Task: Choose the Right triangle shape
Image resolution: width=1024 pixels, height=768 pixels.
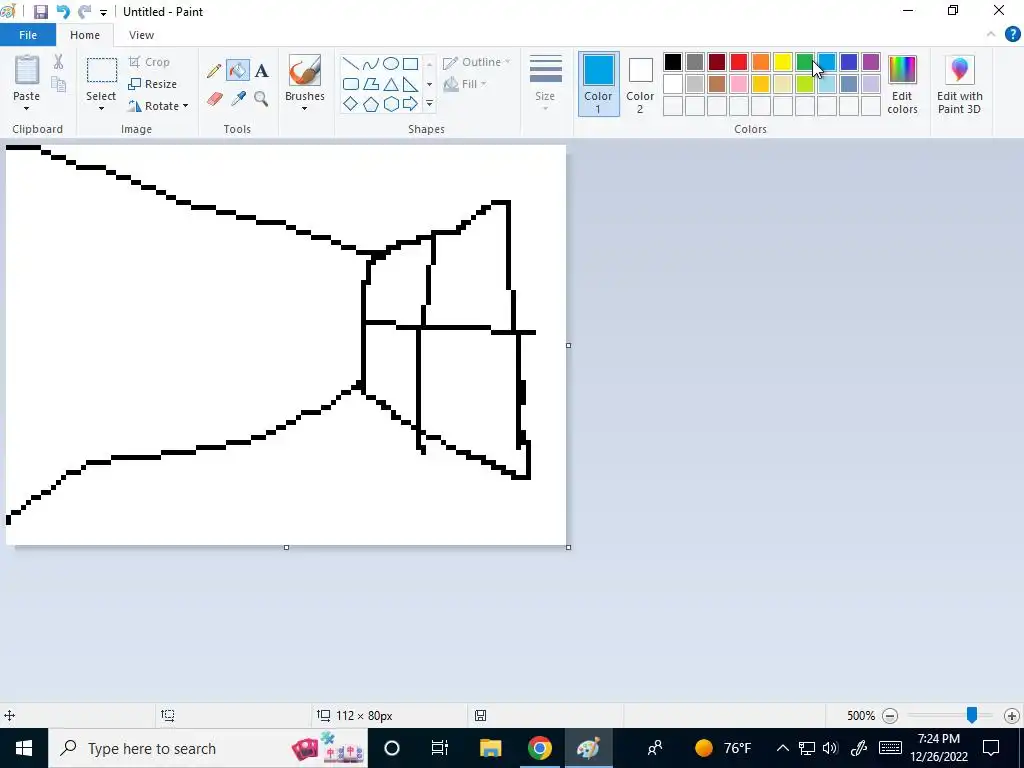Action: tap(410, 84)
